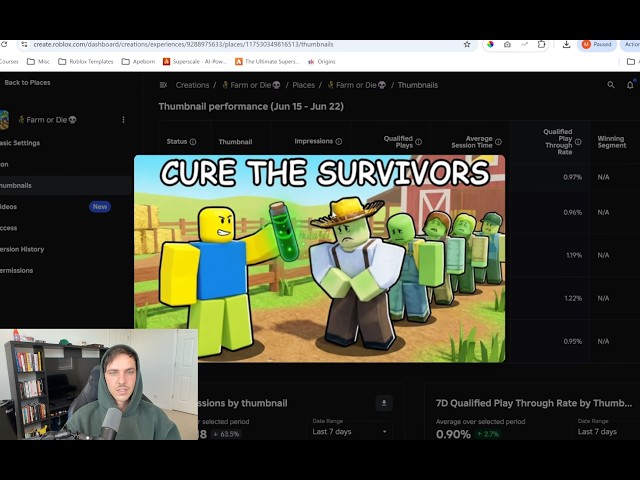Click the 0.95% play through rate value

tap(572, 341)
